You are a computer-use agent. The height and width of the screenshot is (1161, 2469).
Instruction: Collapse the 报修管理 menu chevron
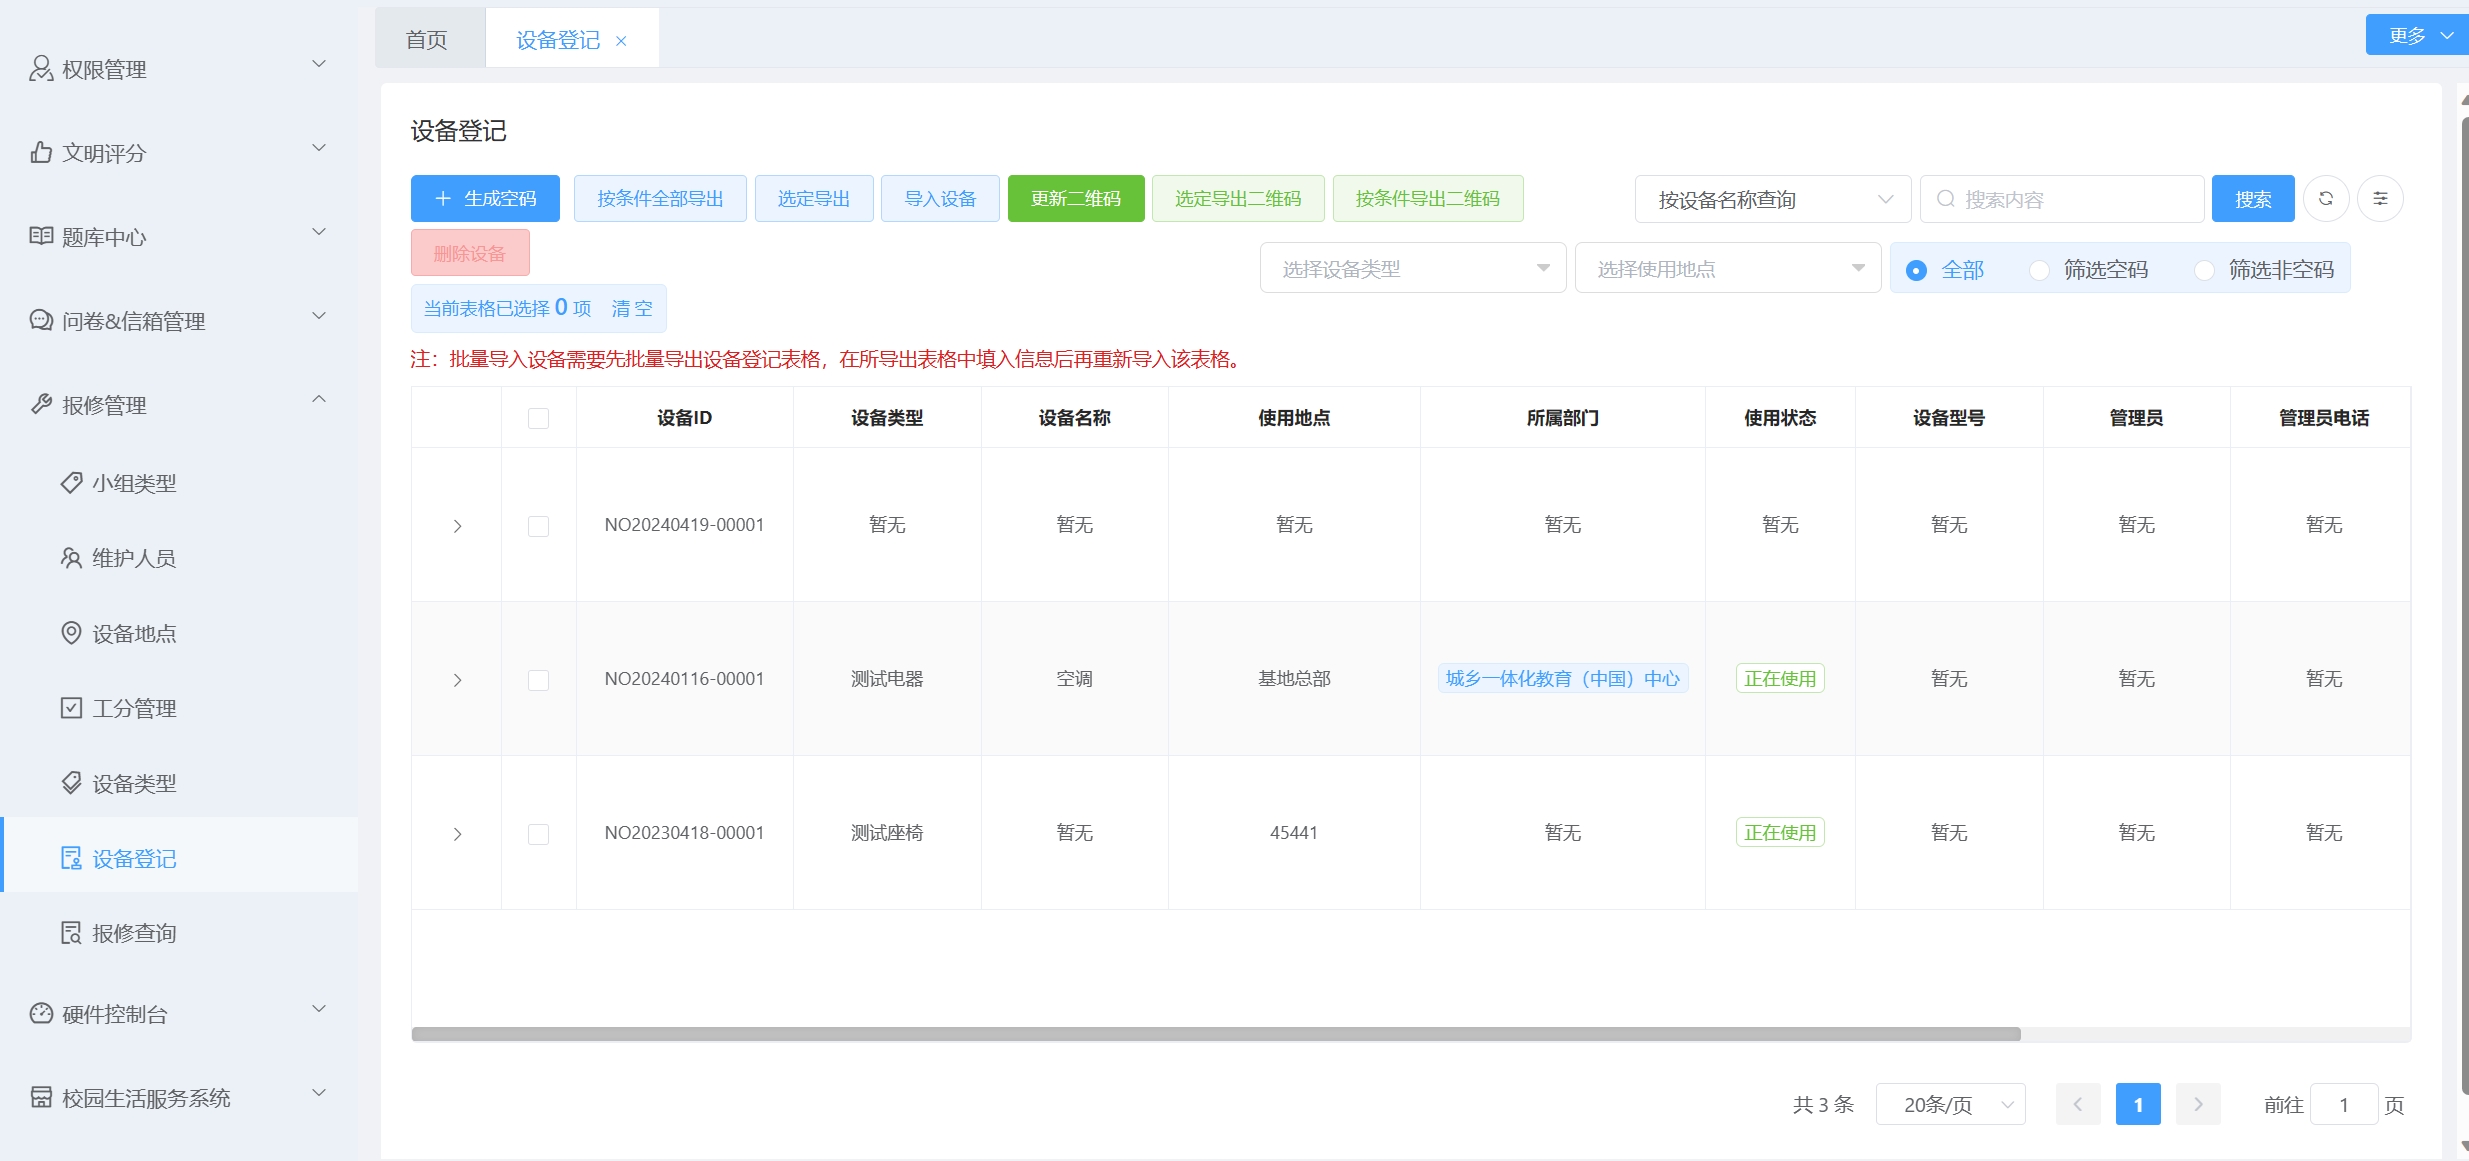(319, 399)
